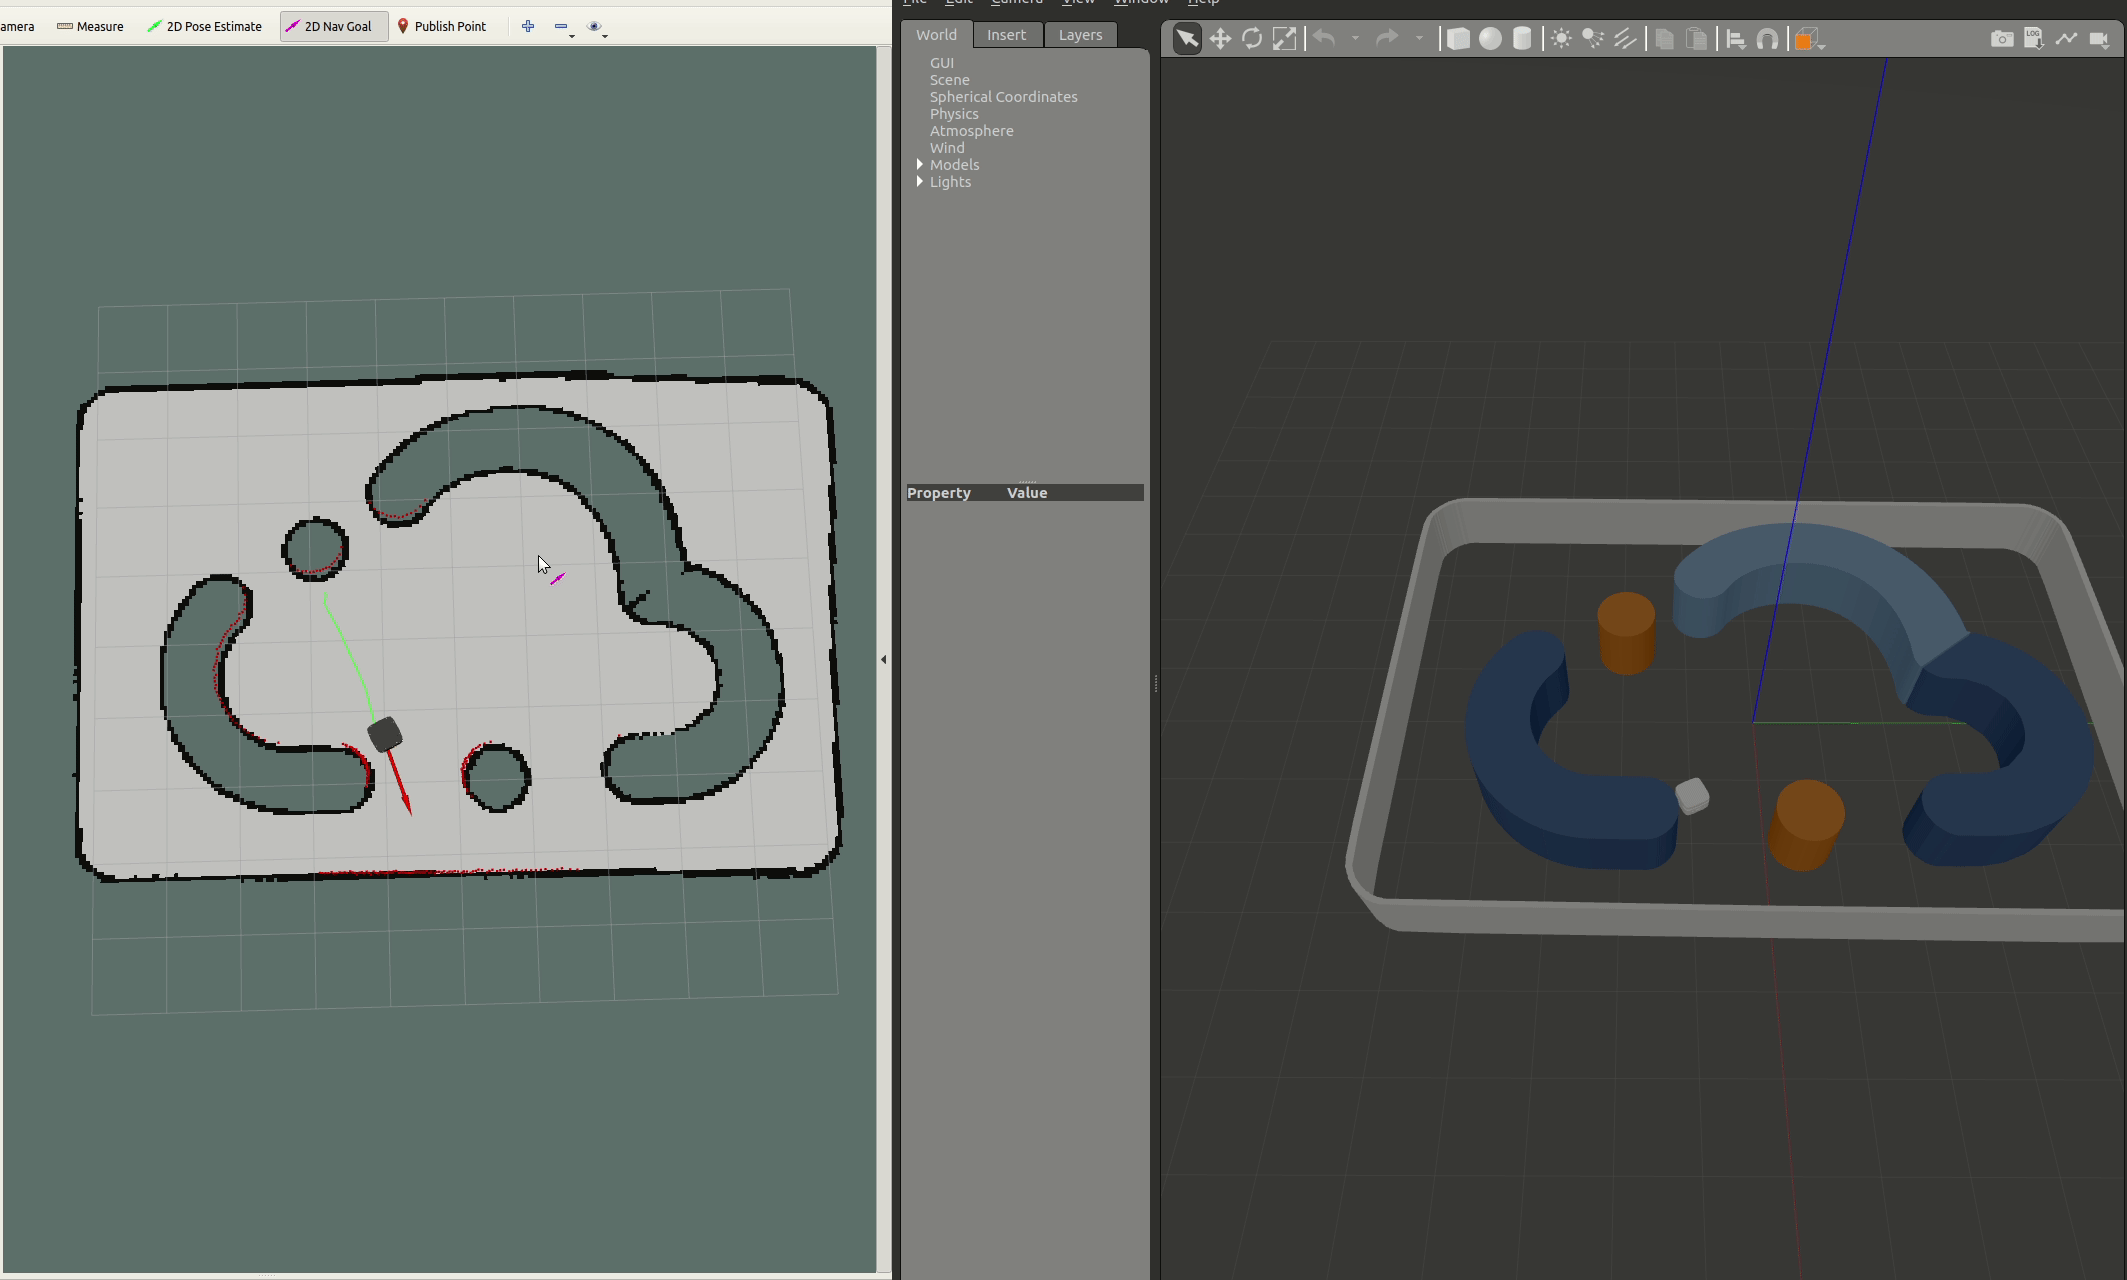Expand the Lights tree node
2127x1280 pixels.
[920, 181]
